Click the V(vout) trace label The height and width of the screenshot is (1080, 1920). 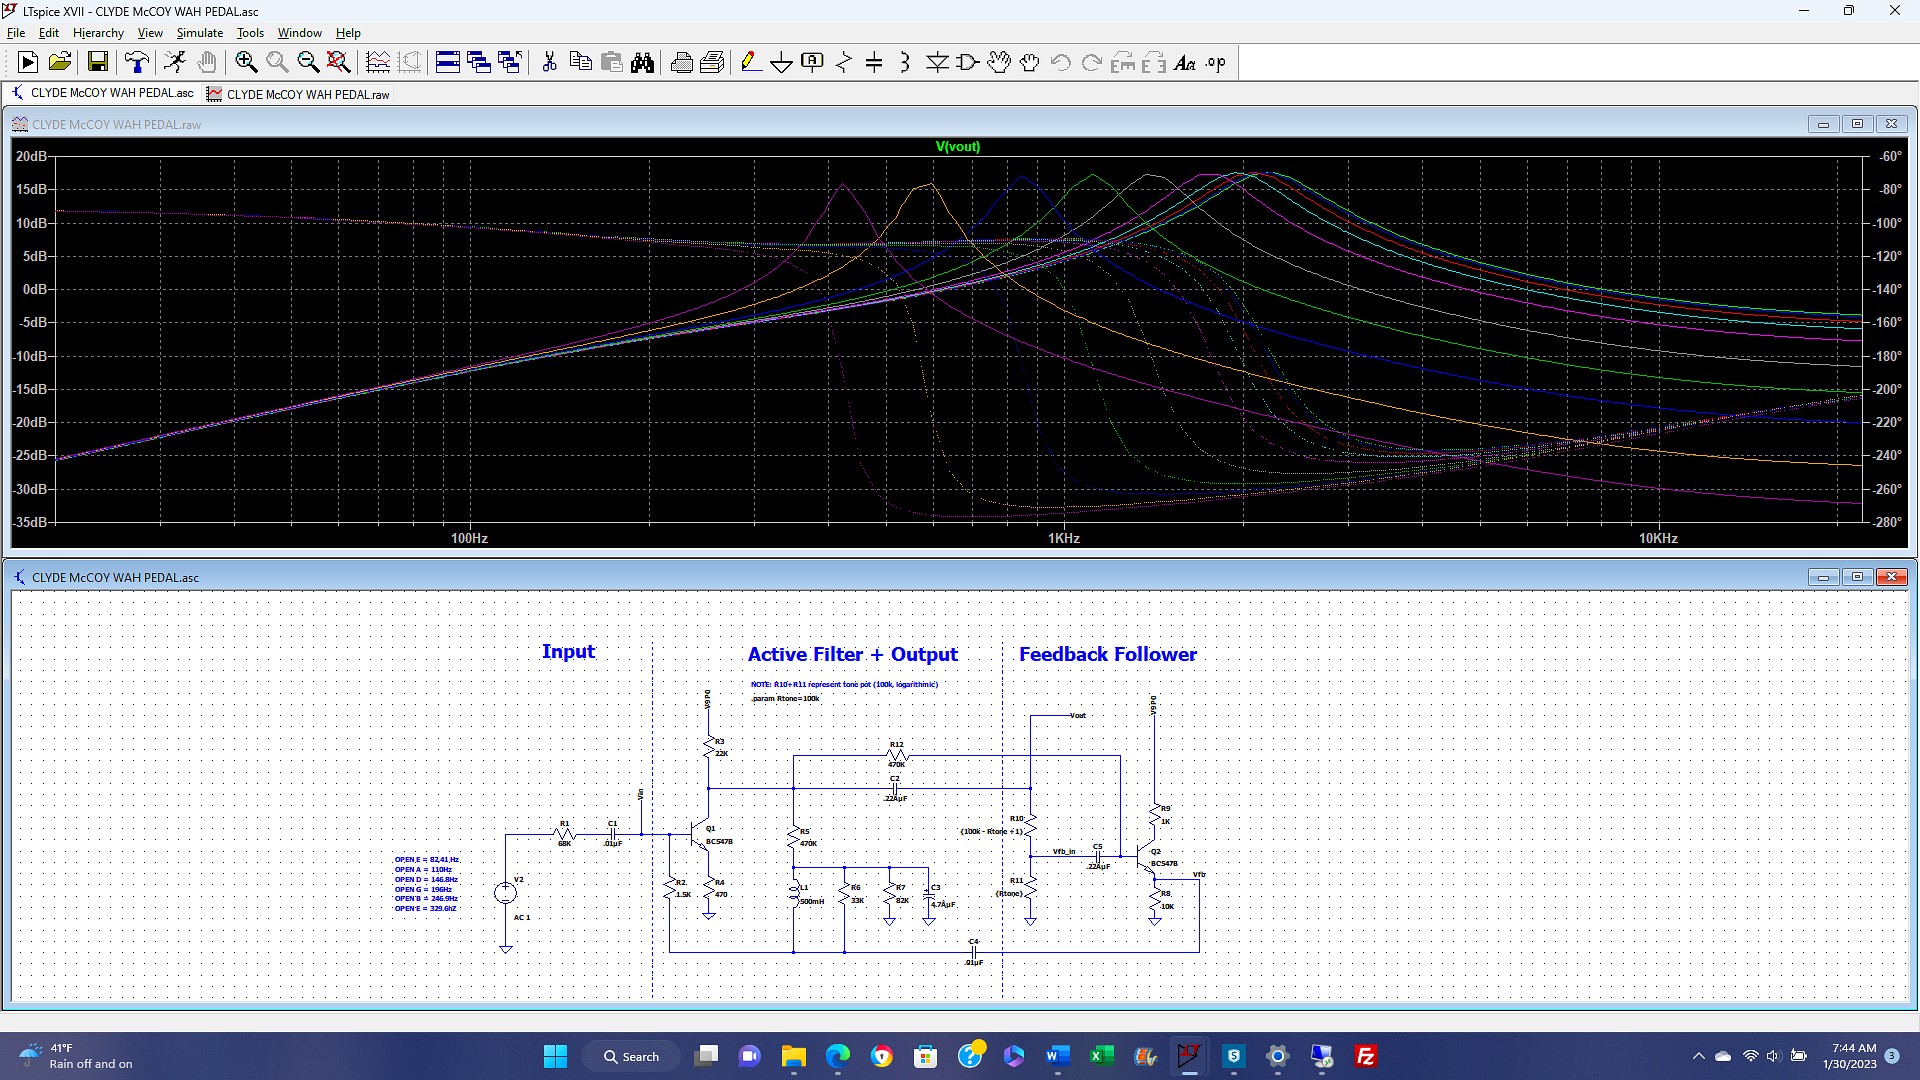957,146
